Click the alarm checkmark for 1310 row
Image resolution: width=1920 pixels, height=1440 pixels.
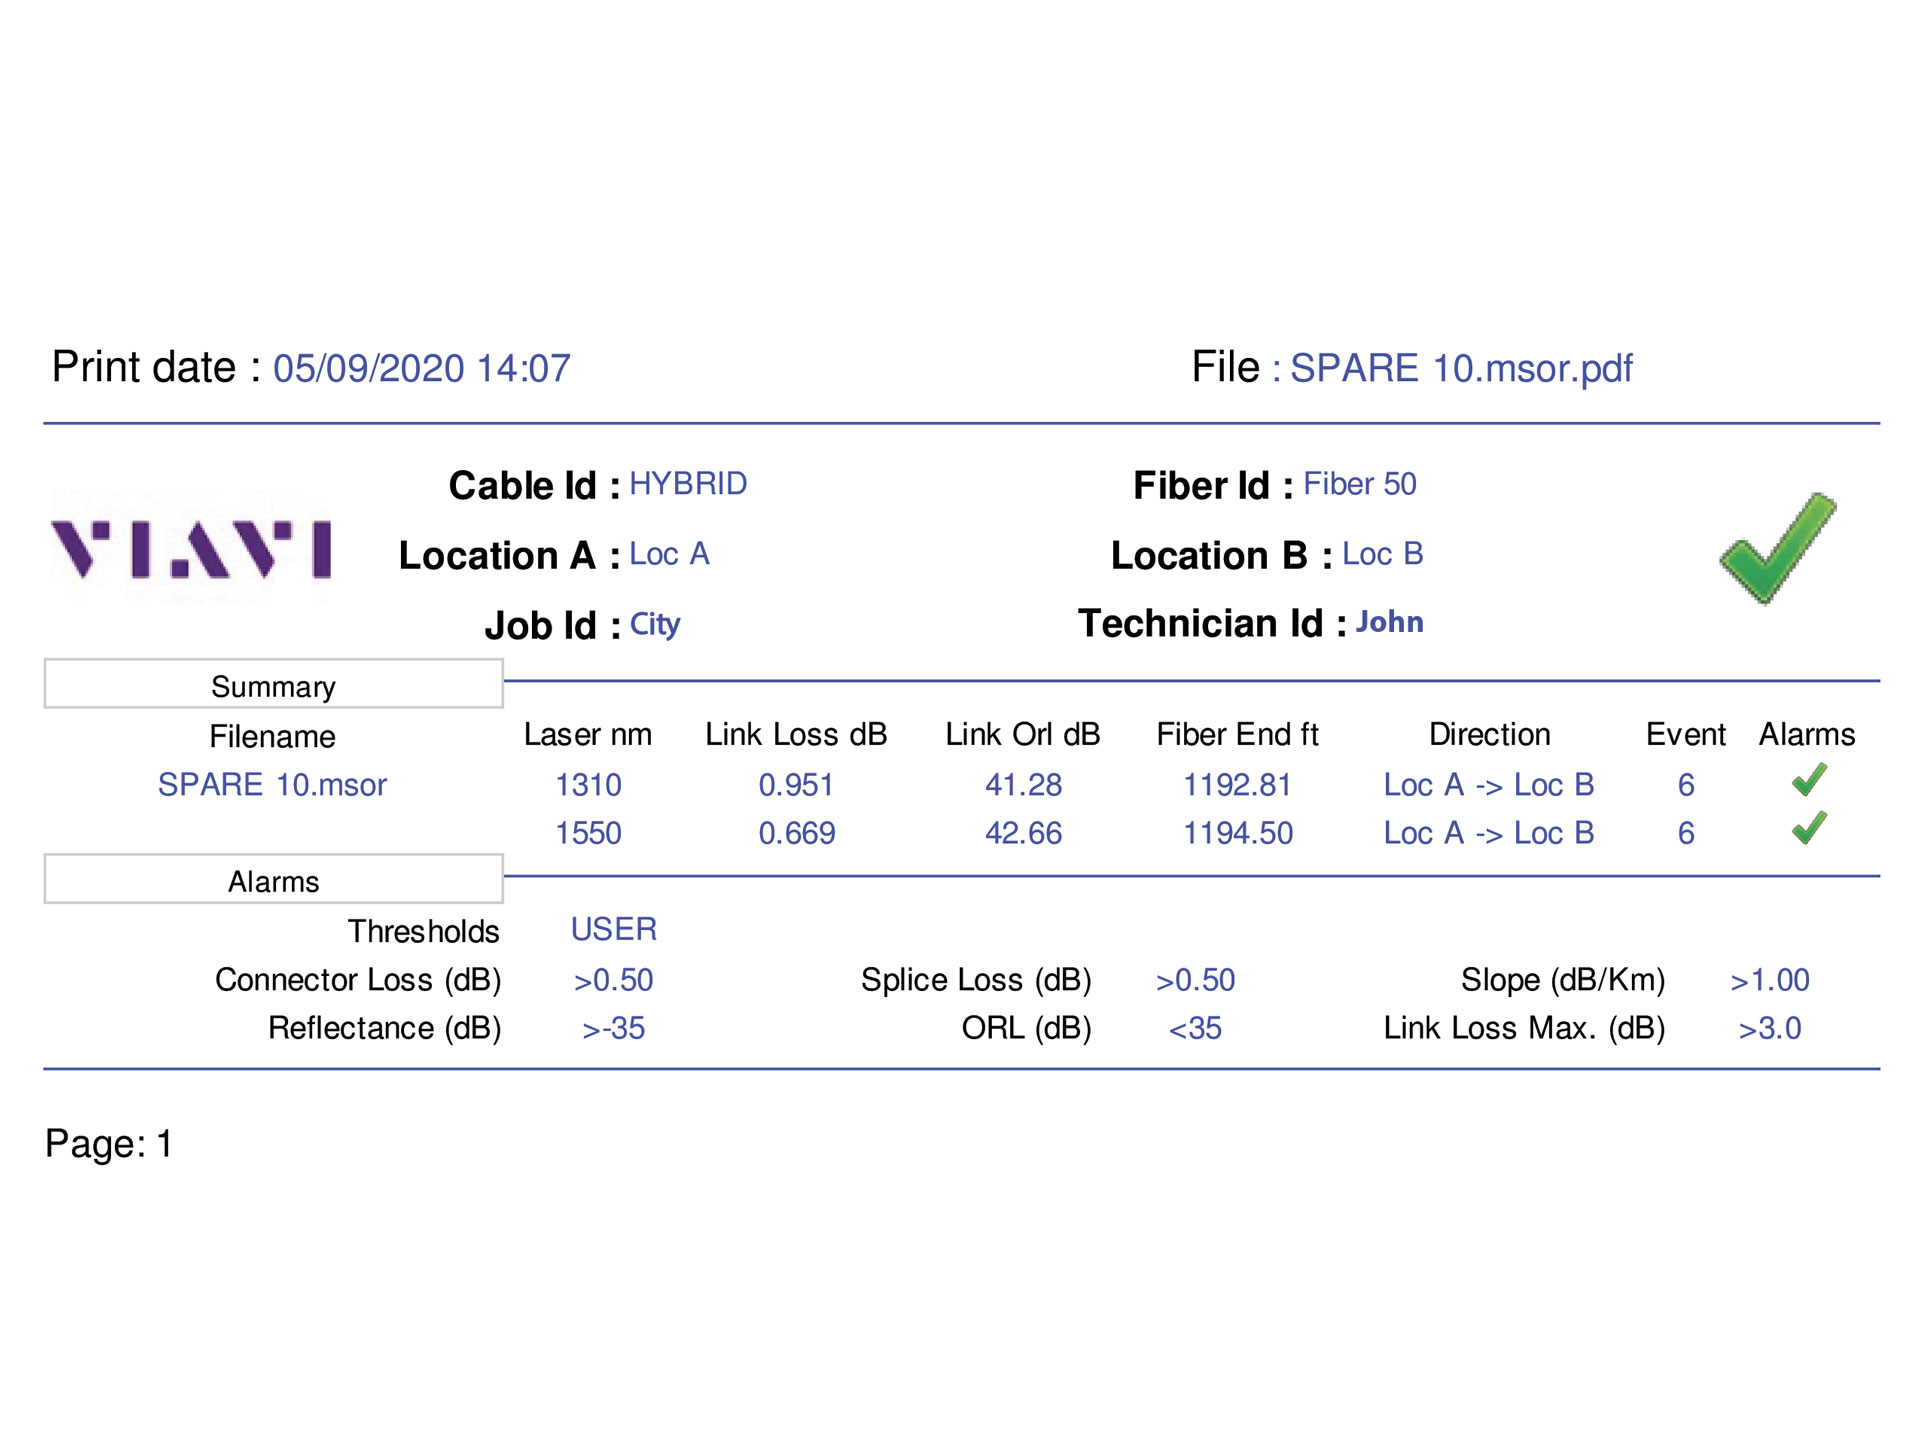point(1808,781)
